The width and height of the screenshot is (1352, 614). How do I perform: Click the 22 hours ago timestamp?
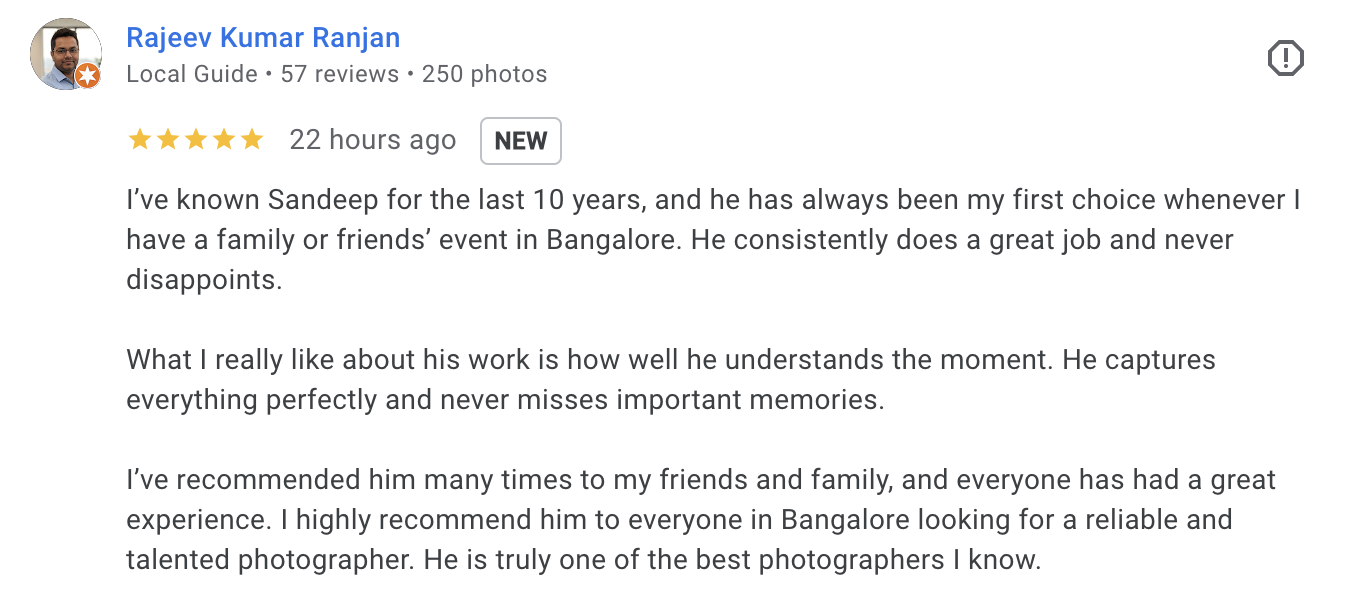[x=372, y=140]
